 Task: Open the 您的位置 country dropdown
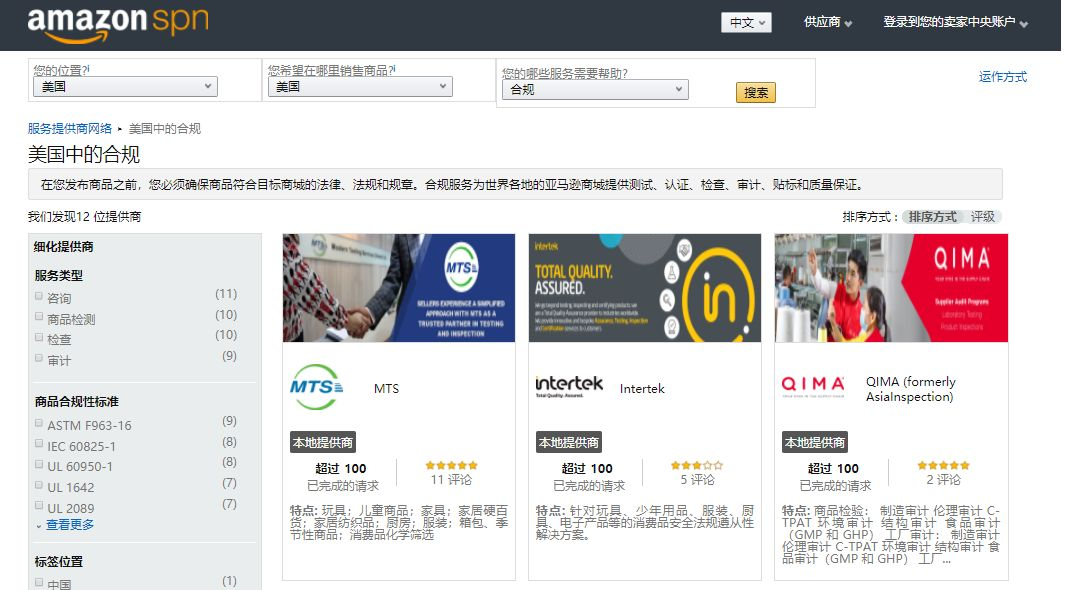[125, 86]
